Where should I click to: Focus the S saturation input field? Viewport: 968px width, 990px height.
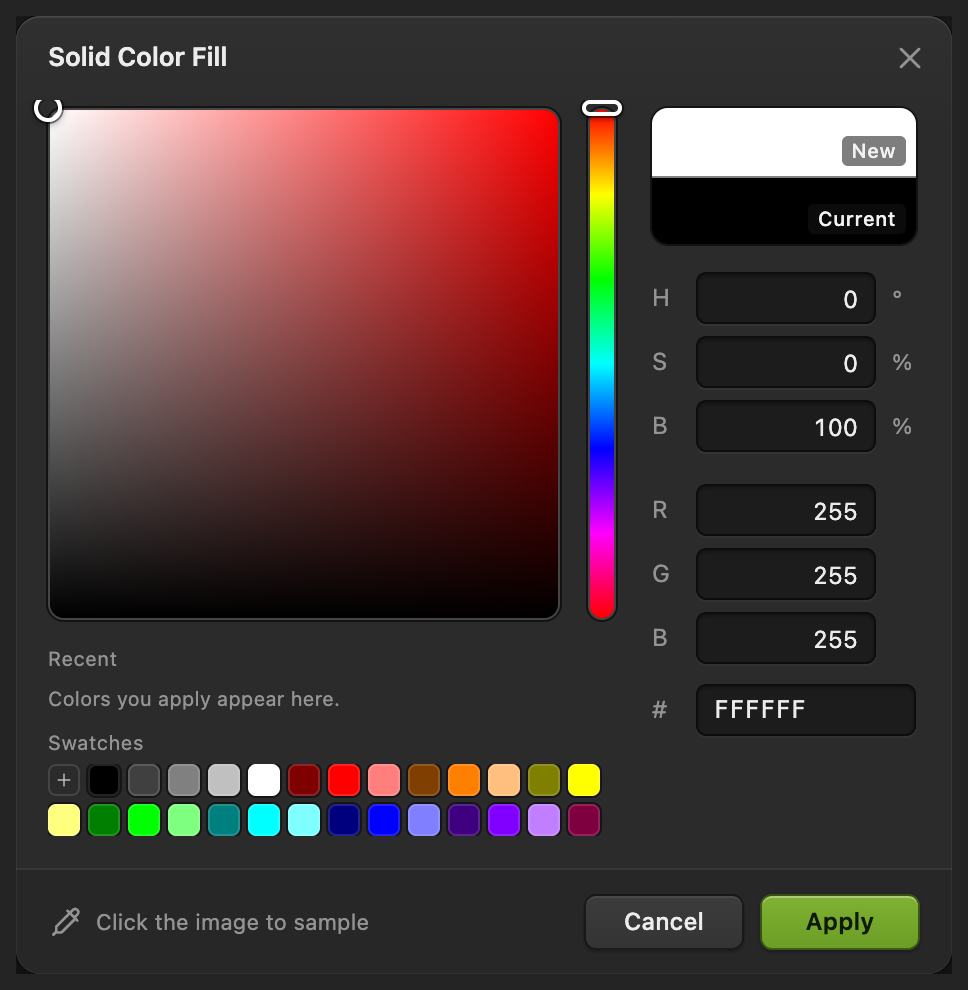(x=786, y=362)
